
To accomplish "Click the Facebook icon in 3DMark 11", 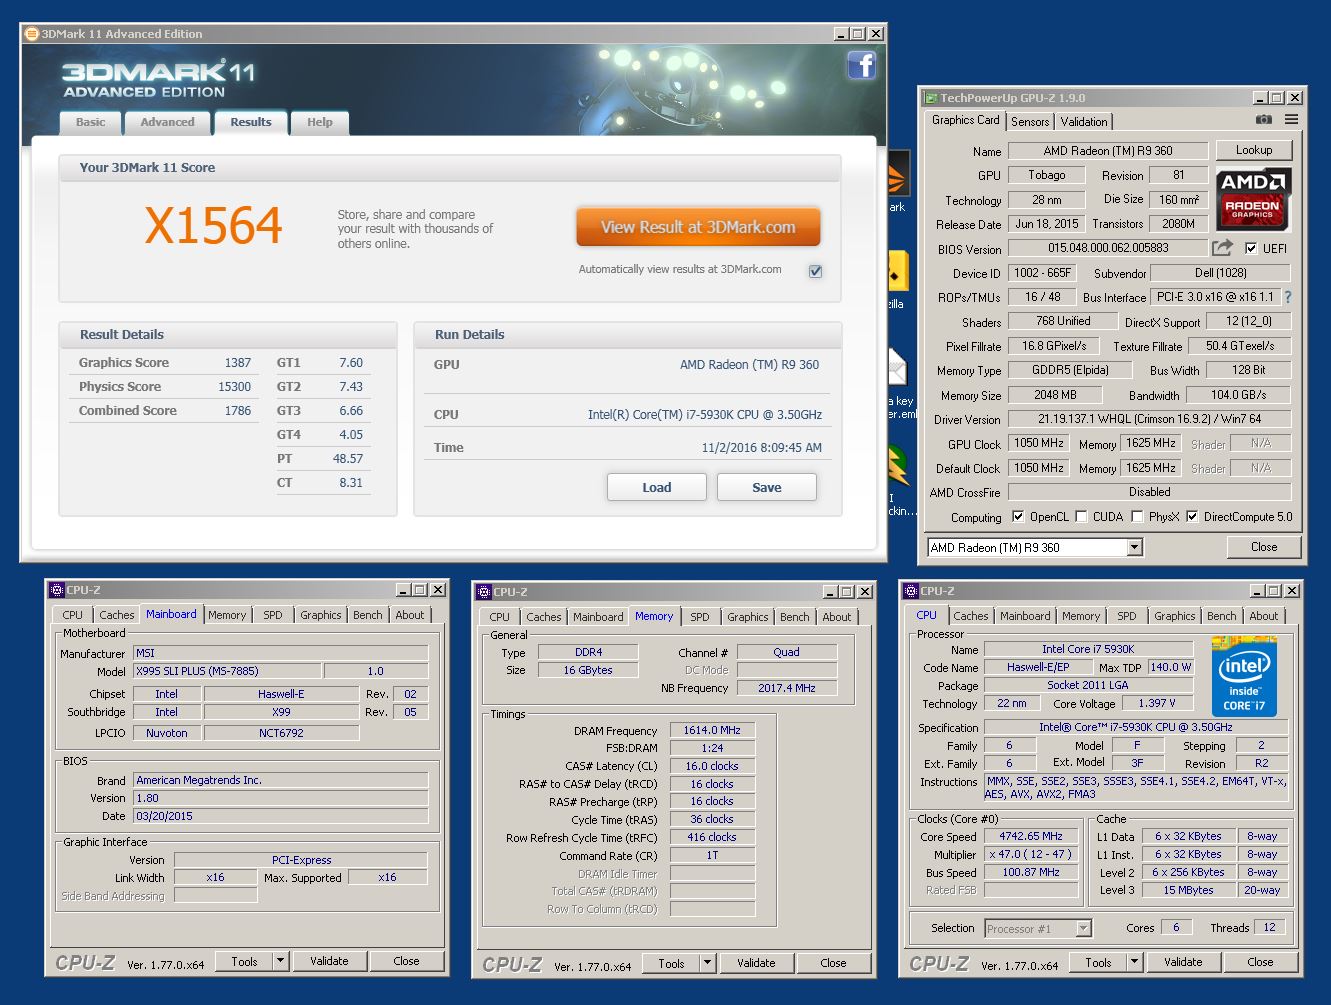I will tap(861, 65).
